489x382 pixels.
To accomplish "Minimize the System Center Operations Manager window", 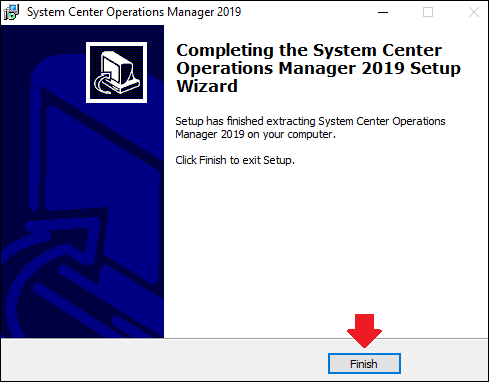I will (383, 12).
